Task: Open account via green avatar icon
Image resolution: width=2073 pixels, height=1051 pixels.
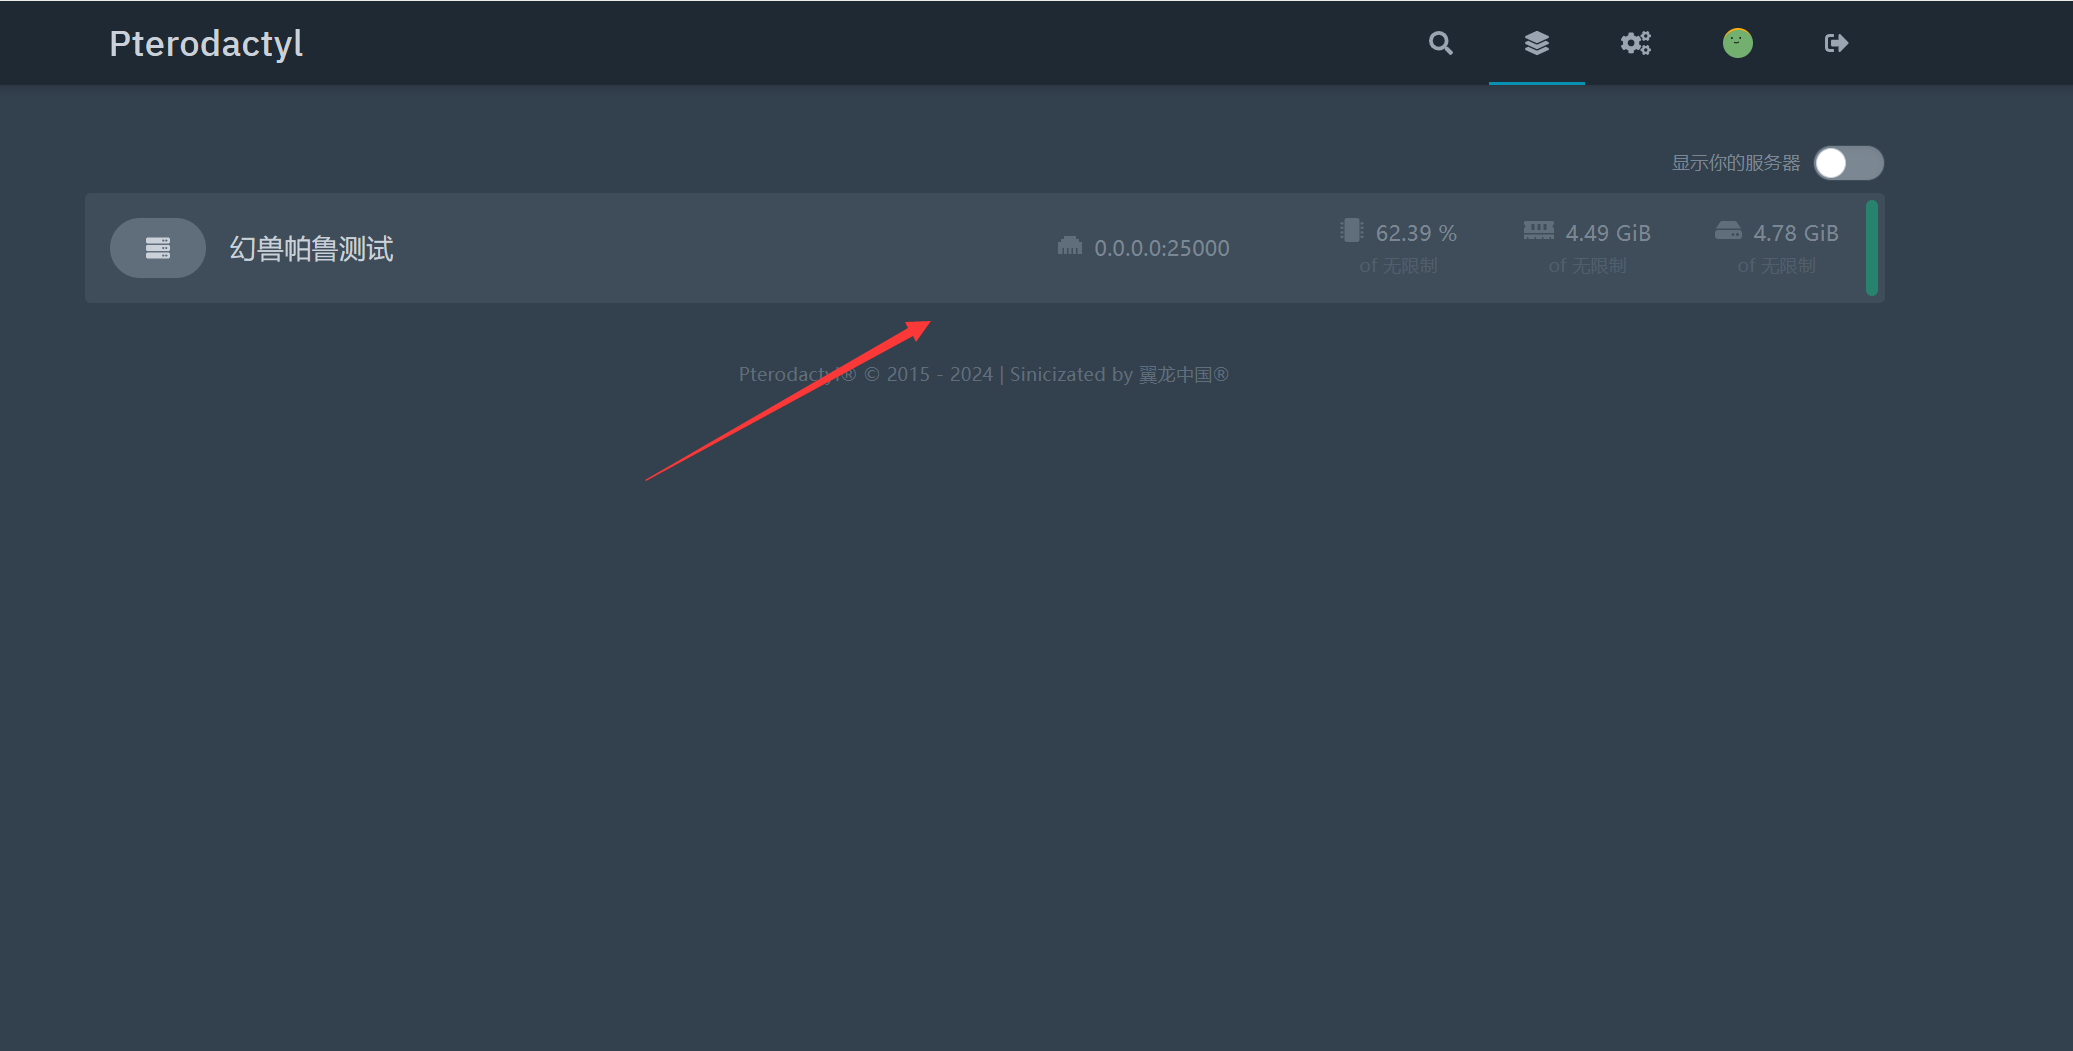Action: pyautogui.click(x=1737, y=43)
